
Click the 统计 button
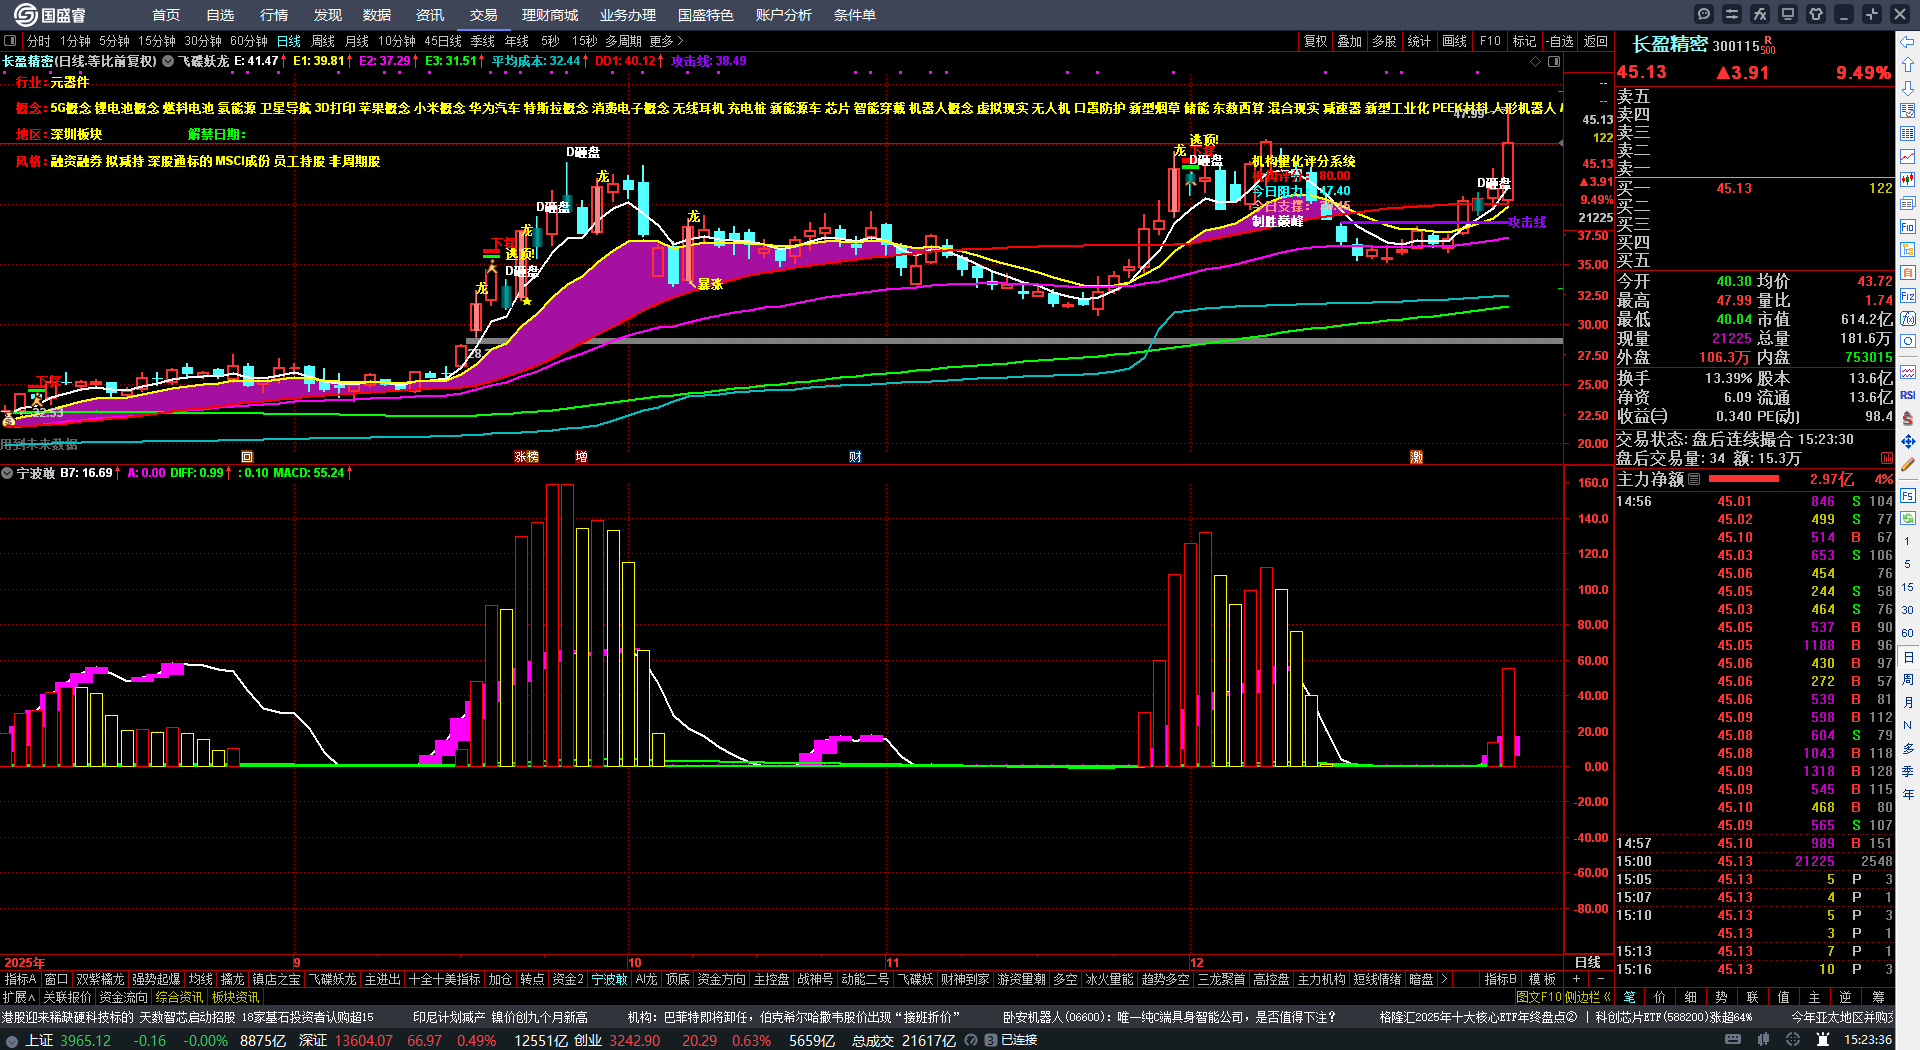pos(1419,41)
